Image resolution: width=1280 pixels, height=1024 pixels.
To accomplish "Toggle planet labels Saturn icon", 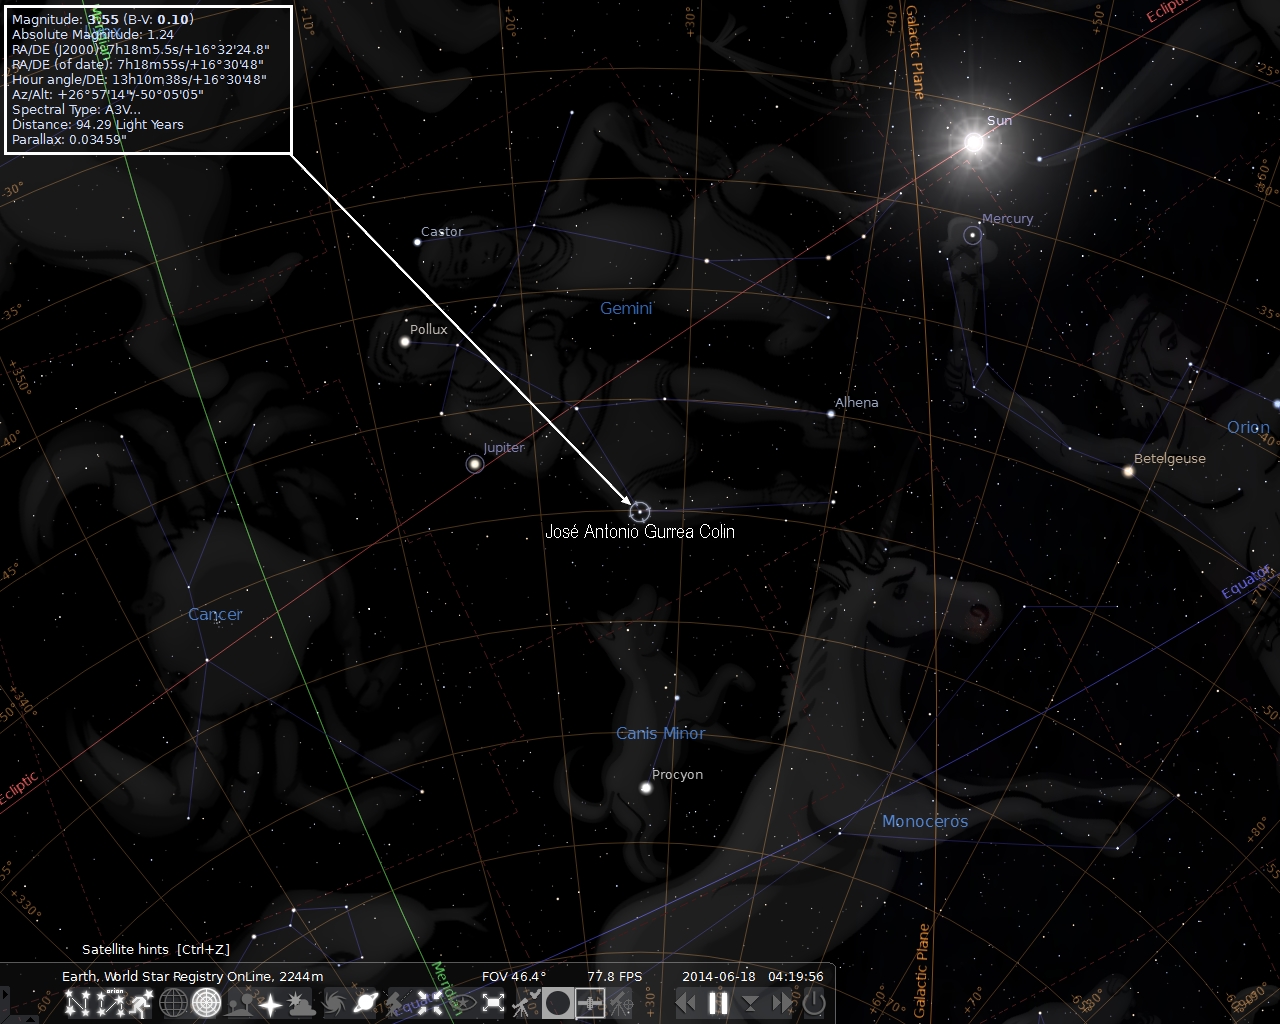I will click(366, 1003).
